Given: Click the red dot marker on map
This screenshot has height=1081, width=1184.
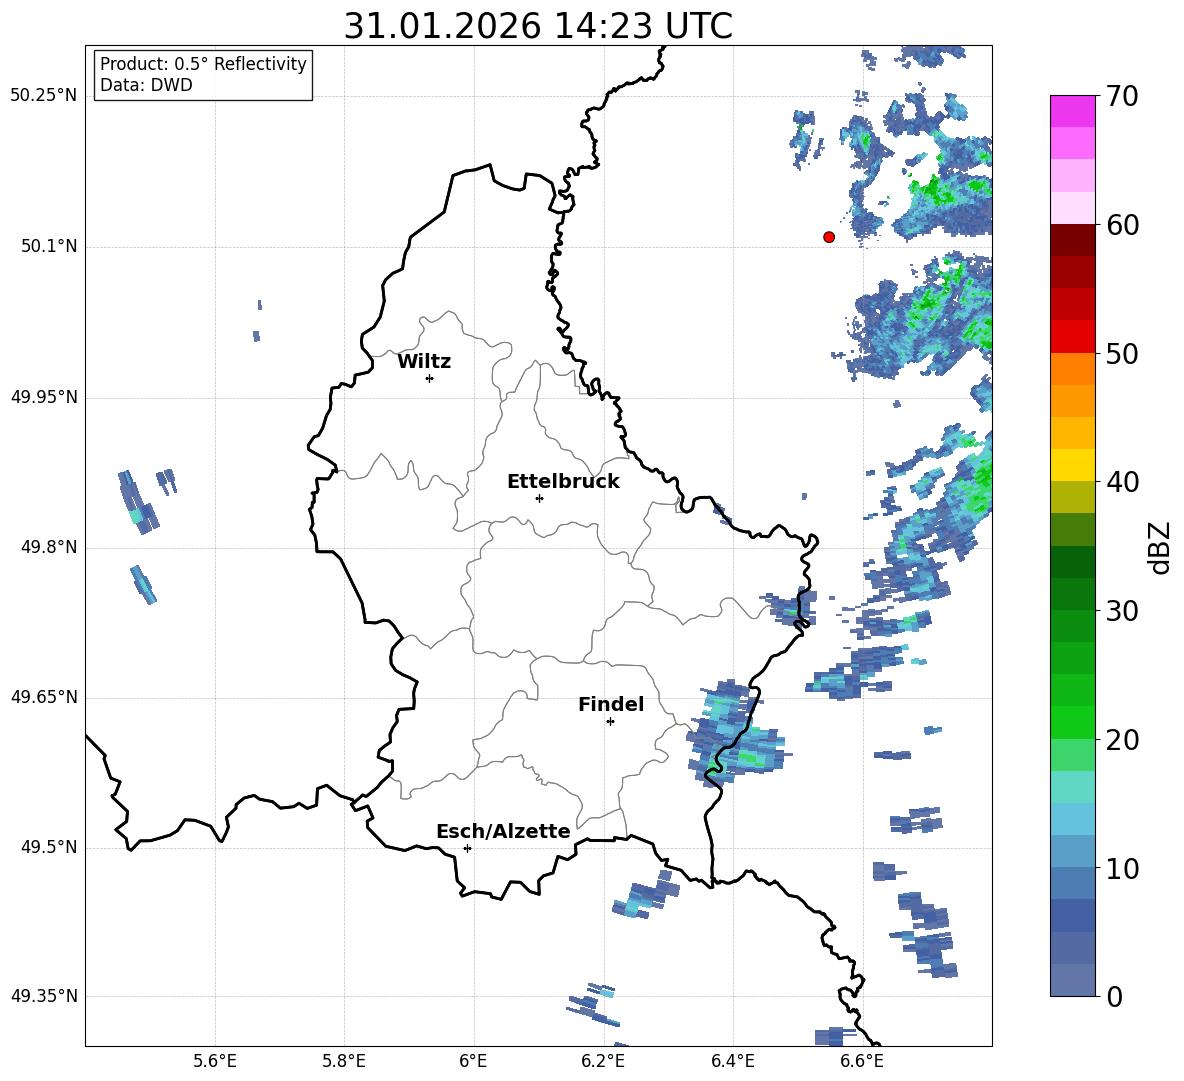Looking at the screenshot, I should pos(829,237).
